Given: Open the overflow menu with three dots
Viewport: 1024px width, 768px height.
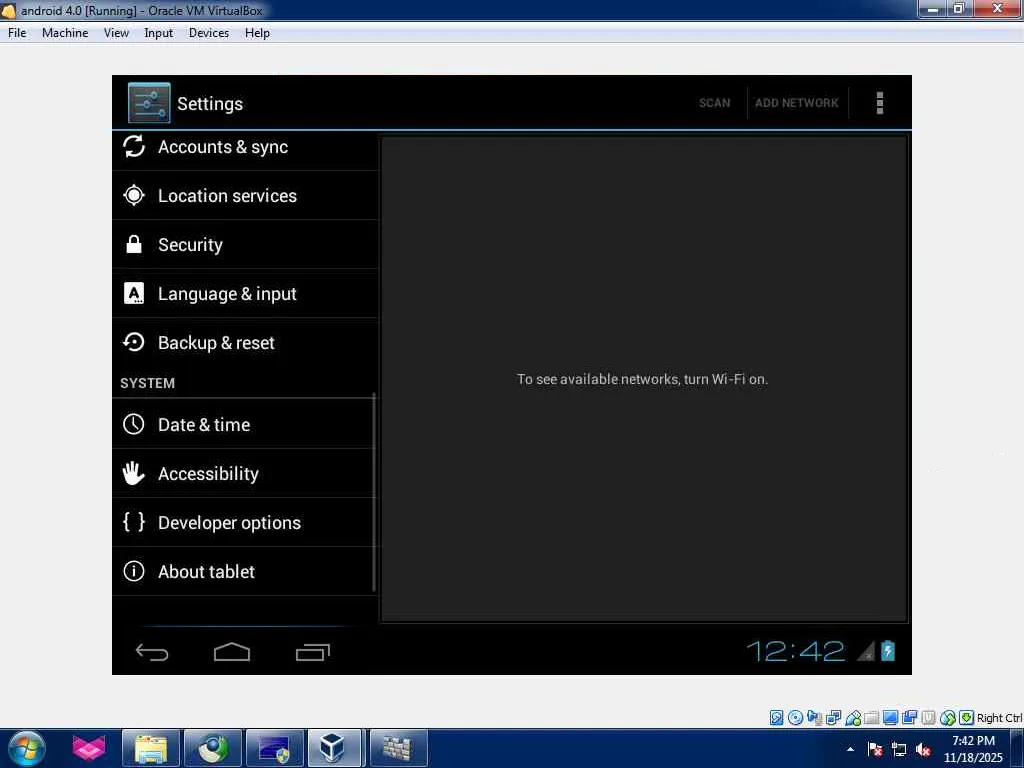Looking at the screenshot, I should [x=880, y=103].
